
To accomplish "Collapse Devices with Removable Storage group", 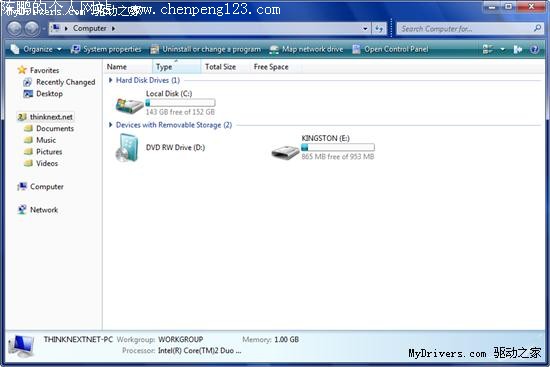I will (x=111, y=125).
